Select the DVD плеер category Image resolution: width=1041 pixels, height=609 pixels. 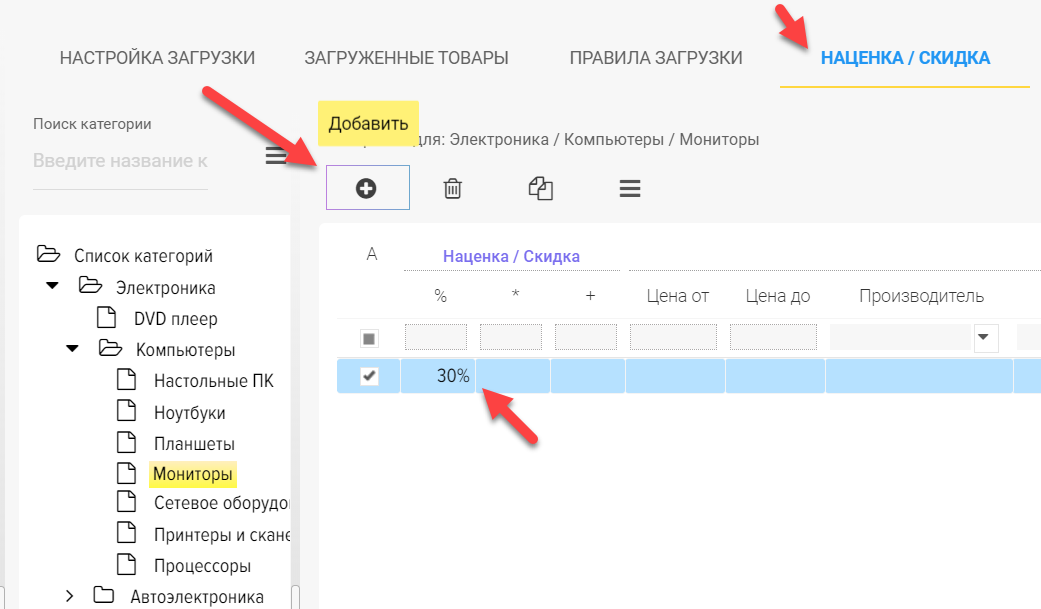coord(176,319)
